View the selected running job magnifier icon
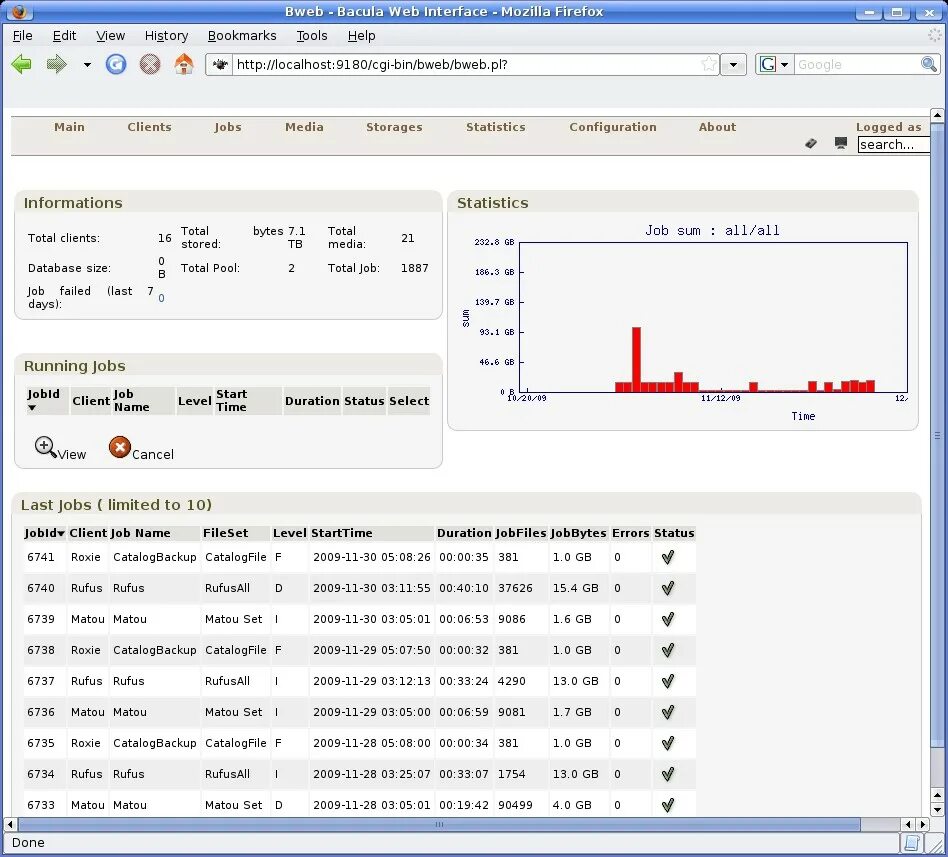The image size is (948, 857). point(46,448)
